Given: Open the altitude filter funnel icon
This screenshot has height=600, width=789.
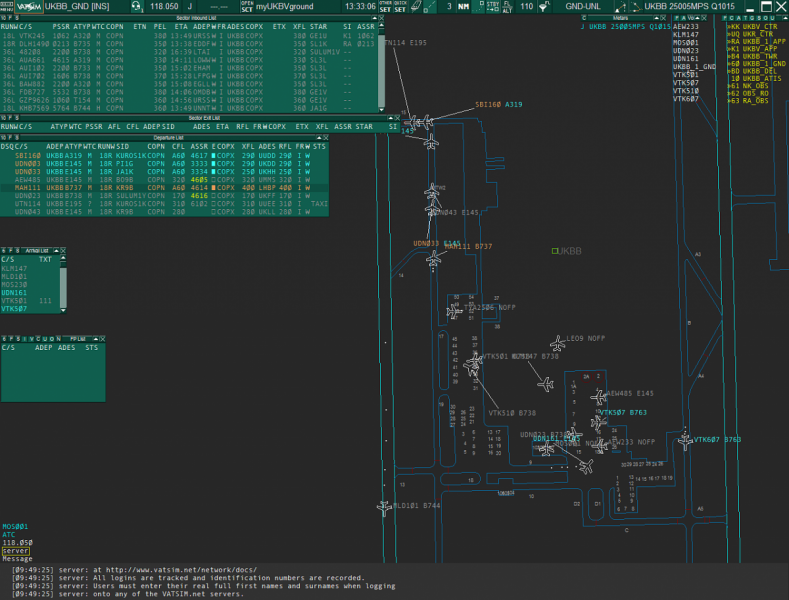Looking at the screenshot, I should pyautogui.click(x=544, y=6).
